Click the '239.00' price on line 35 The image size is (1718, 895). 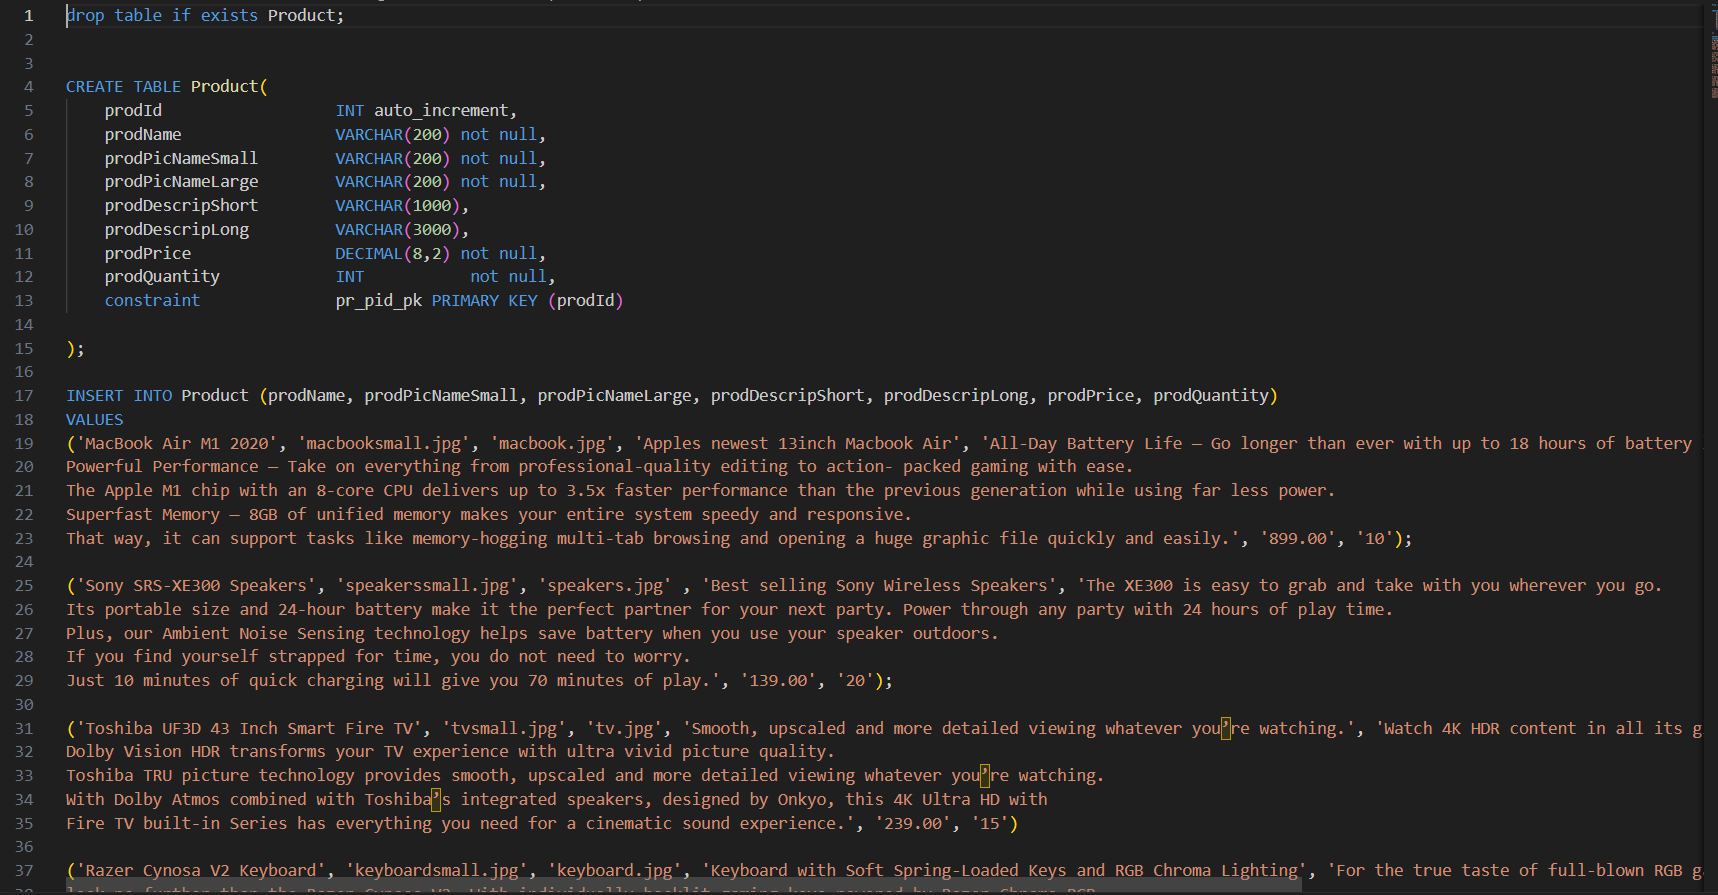913,824
